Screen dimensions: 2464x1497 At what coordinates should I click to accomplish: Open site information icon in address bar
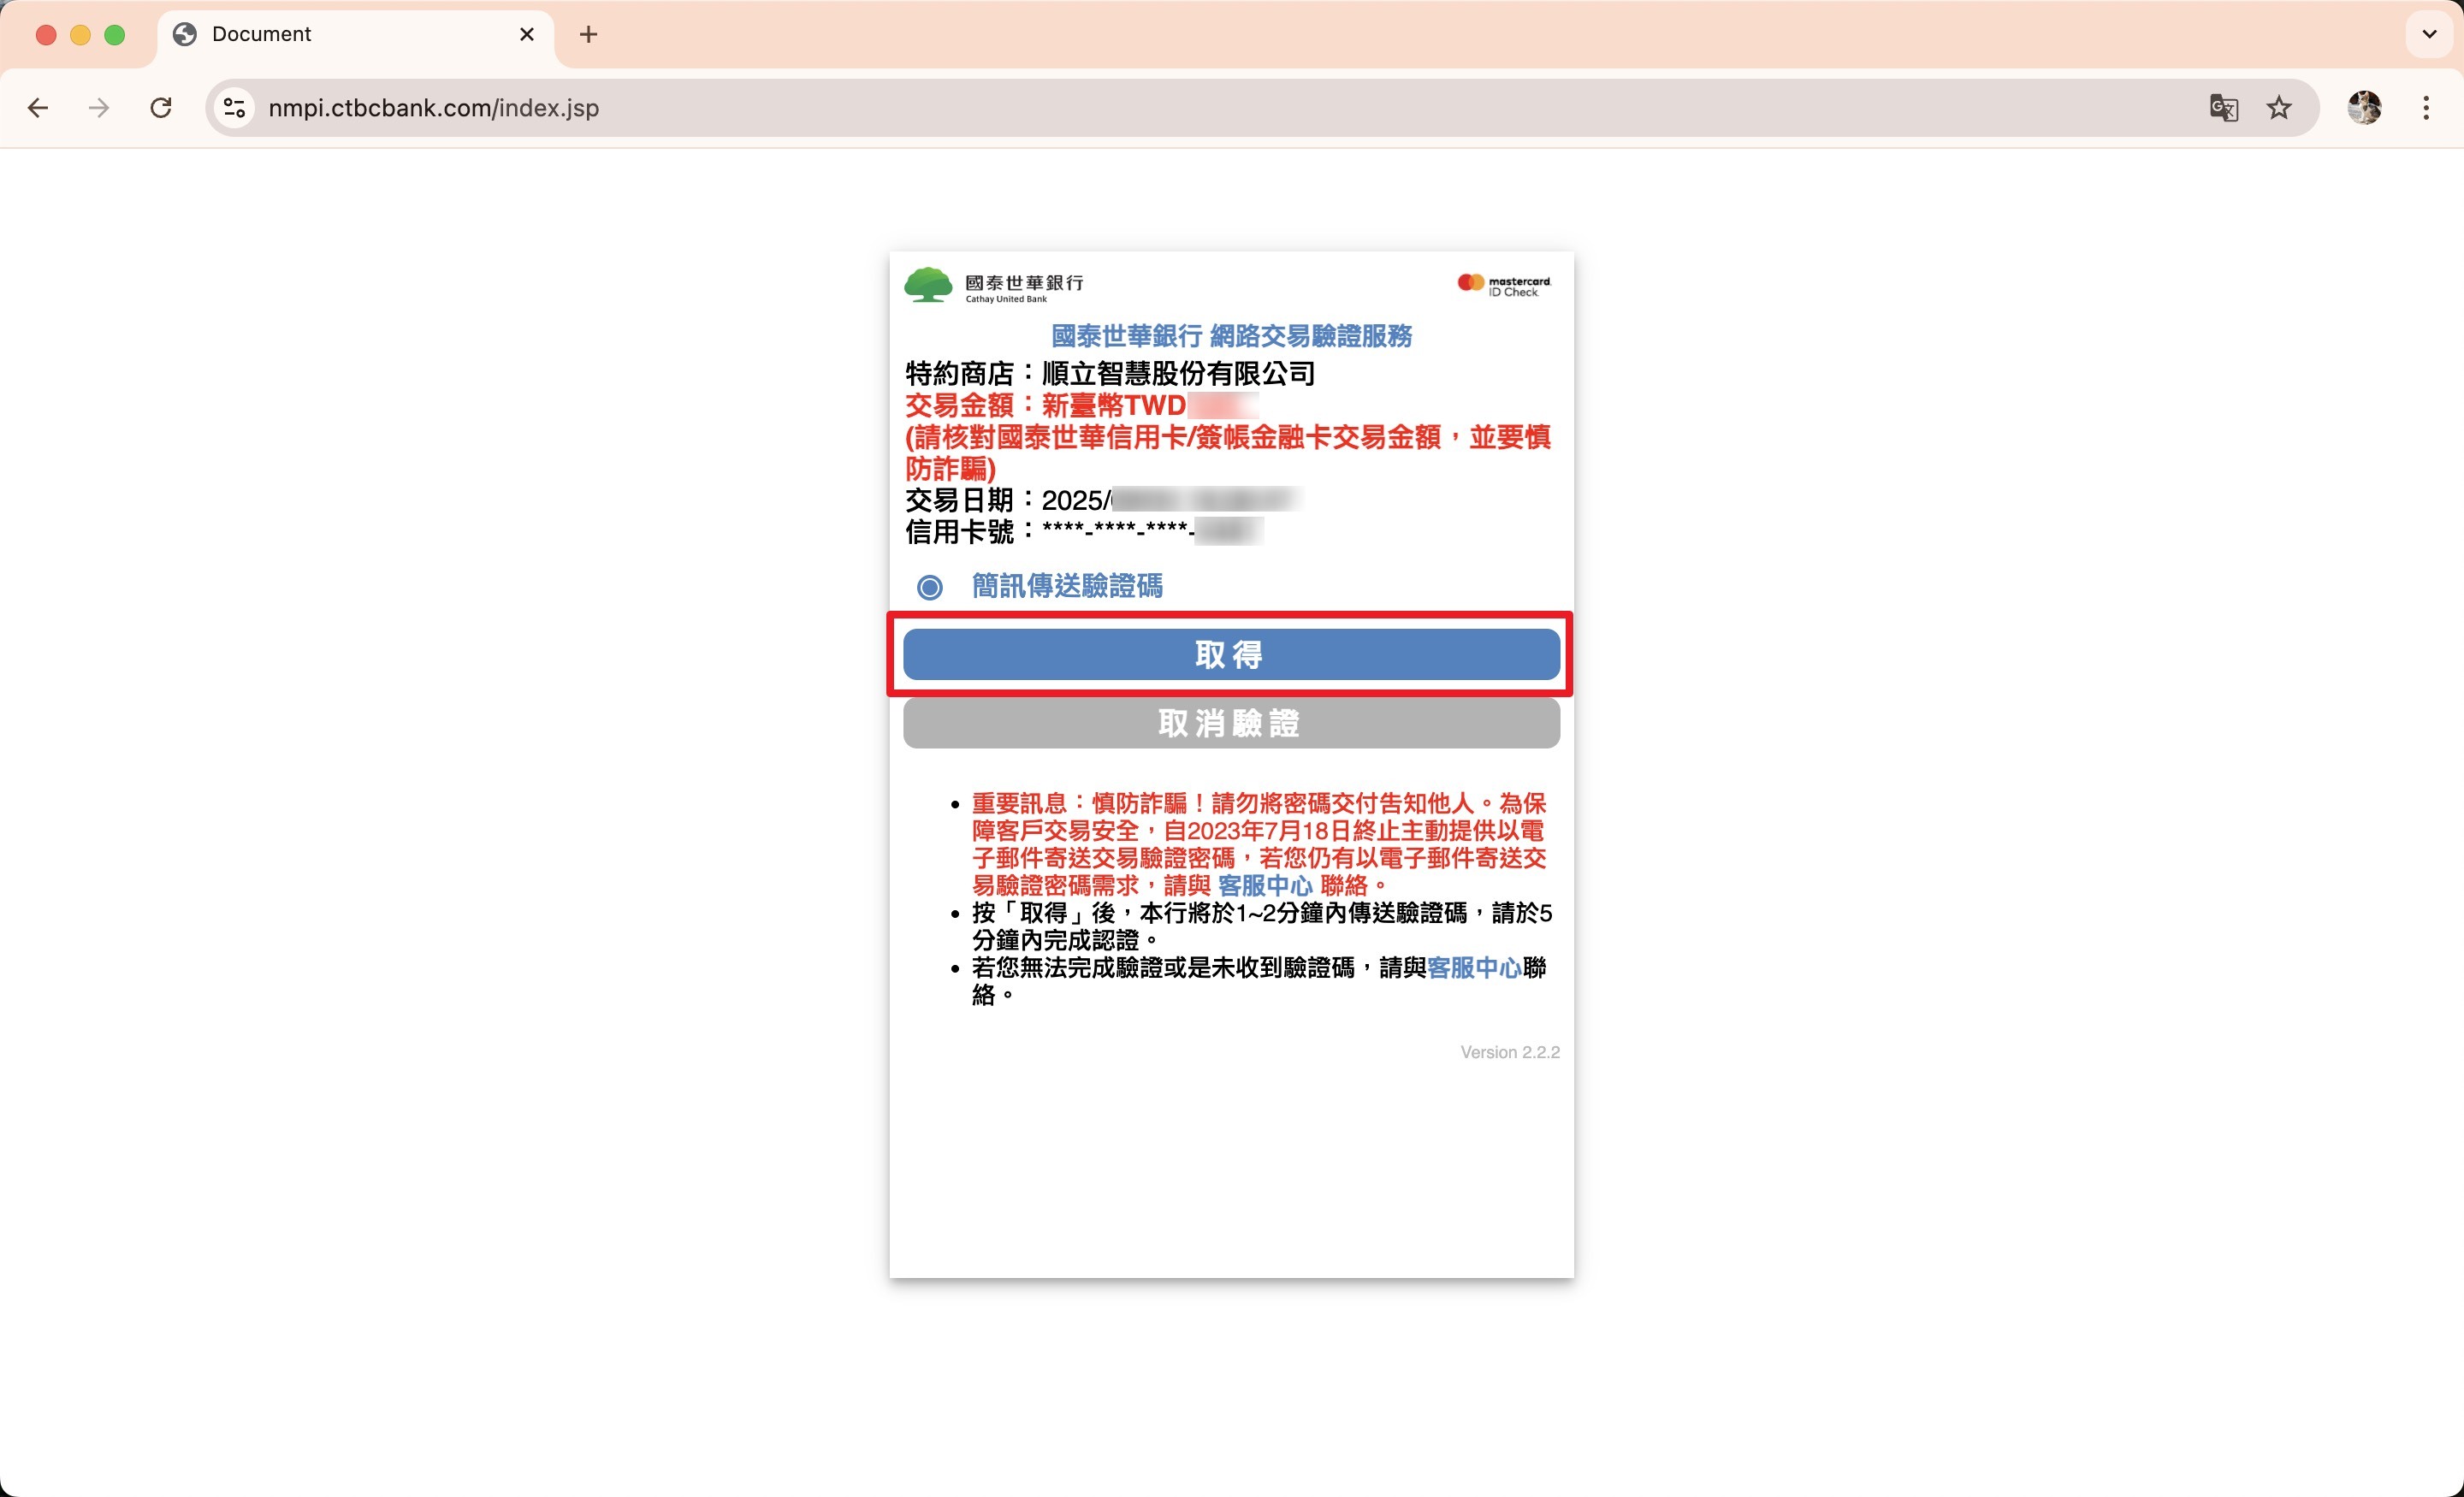click(x=235, y=108)
